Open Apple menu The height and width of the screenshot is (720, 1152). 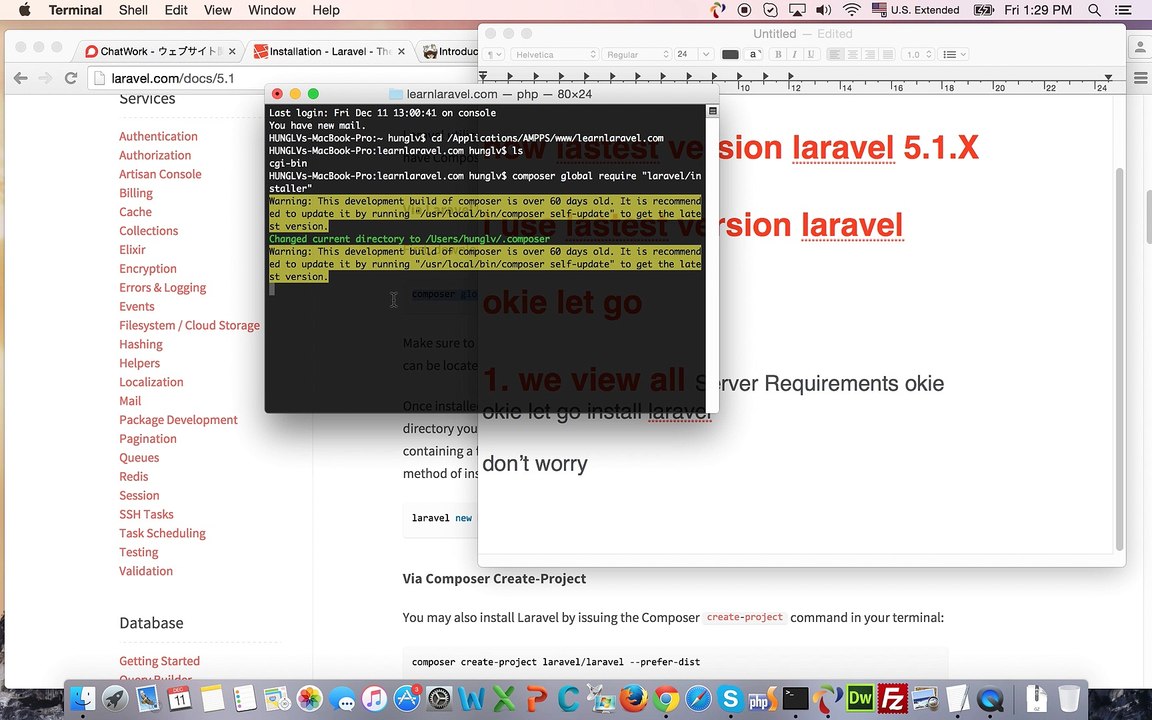point(24,10)
